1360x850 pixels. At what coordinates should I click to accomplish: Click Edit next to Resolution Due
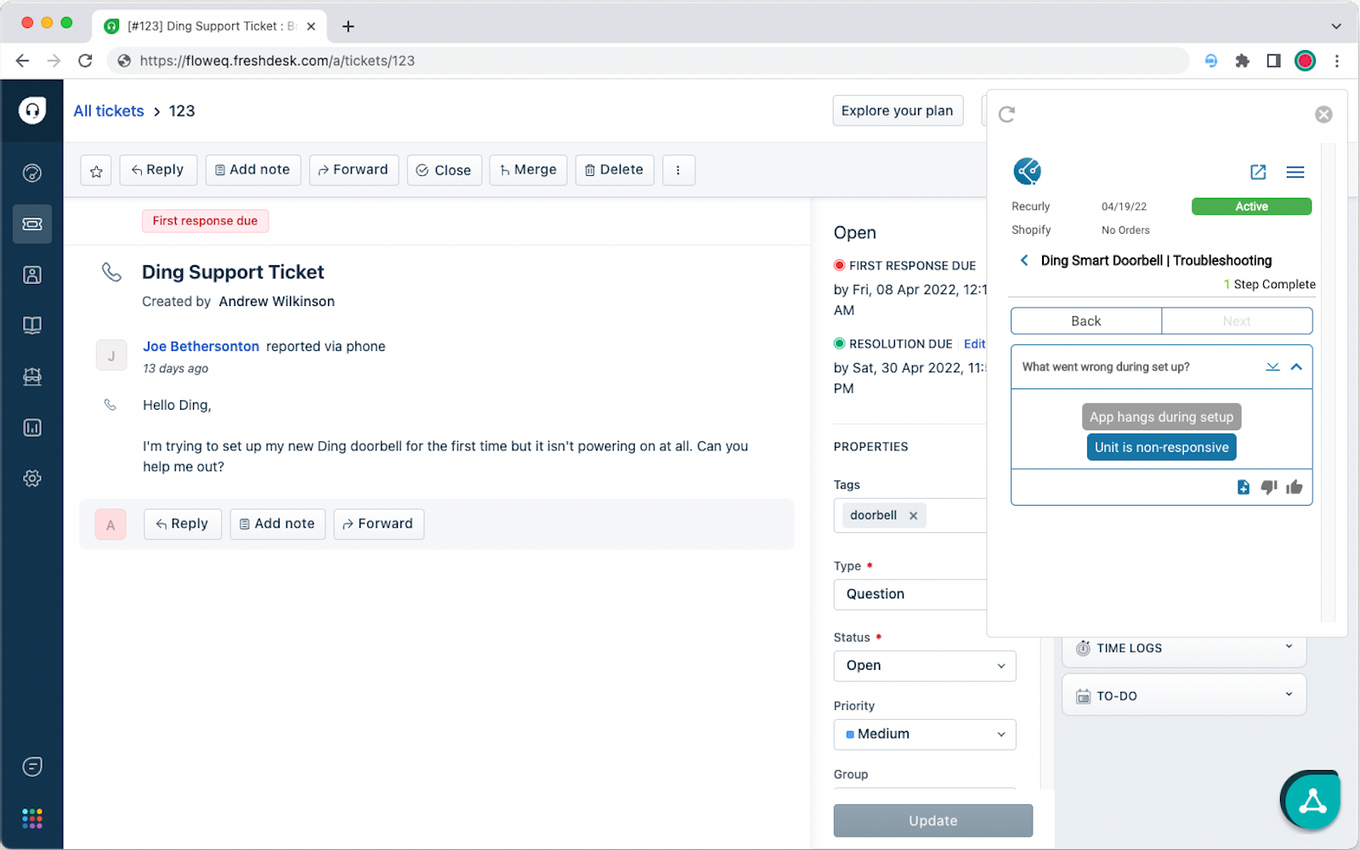tap(974, 344)
